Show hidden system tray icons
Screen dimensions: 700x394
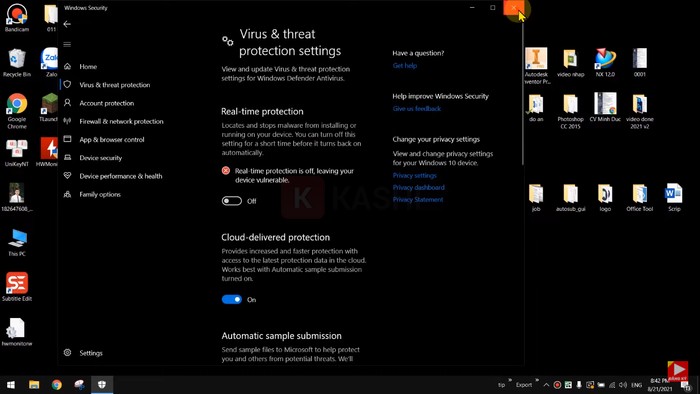pyautogui.click(x=546, y=385)
